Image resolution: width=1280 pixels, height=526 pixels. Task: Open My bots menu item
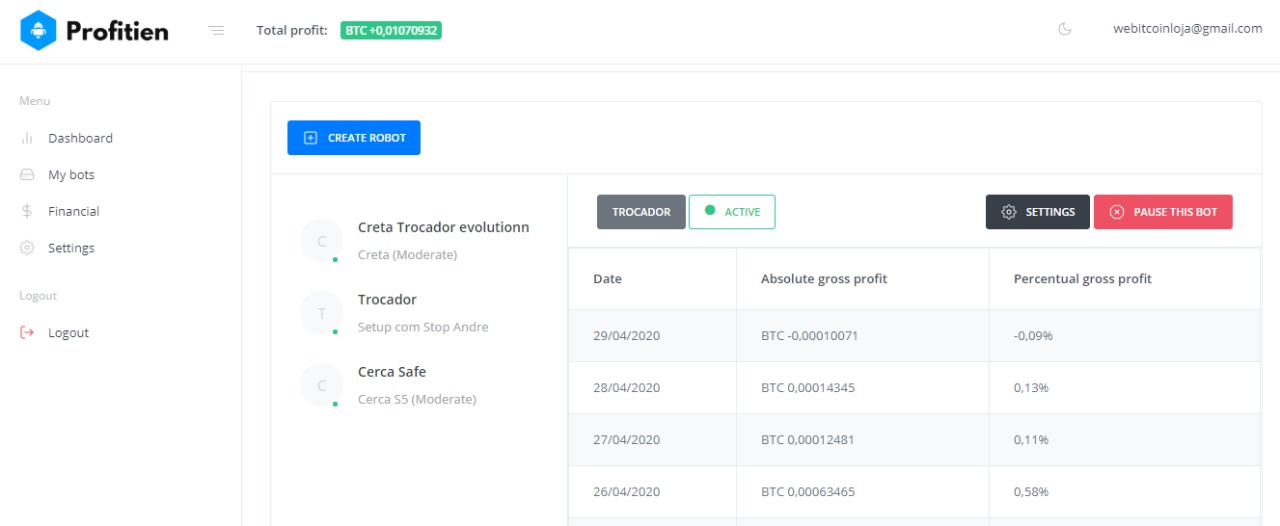71,175
